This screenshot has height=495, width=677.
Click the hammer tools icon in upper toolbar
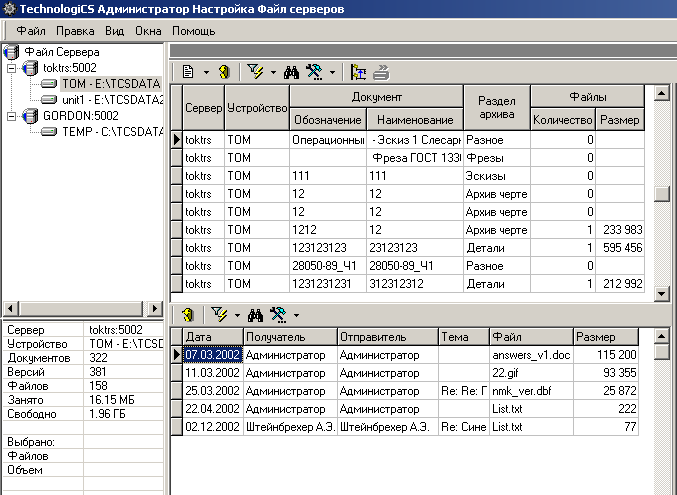click(x=314, y=71)
